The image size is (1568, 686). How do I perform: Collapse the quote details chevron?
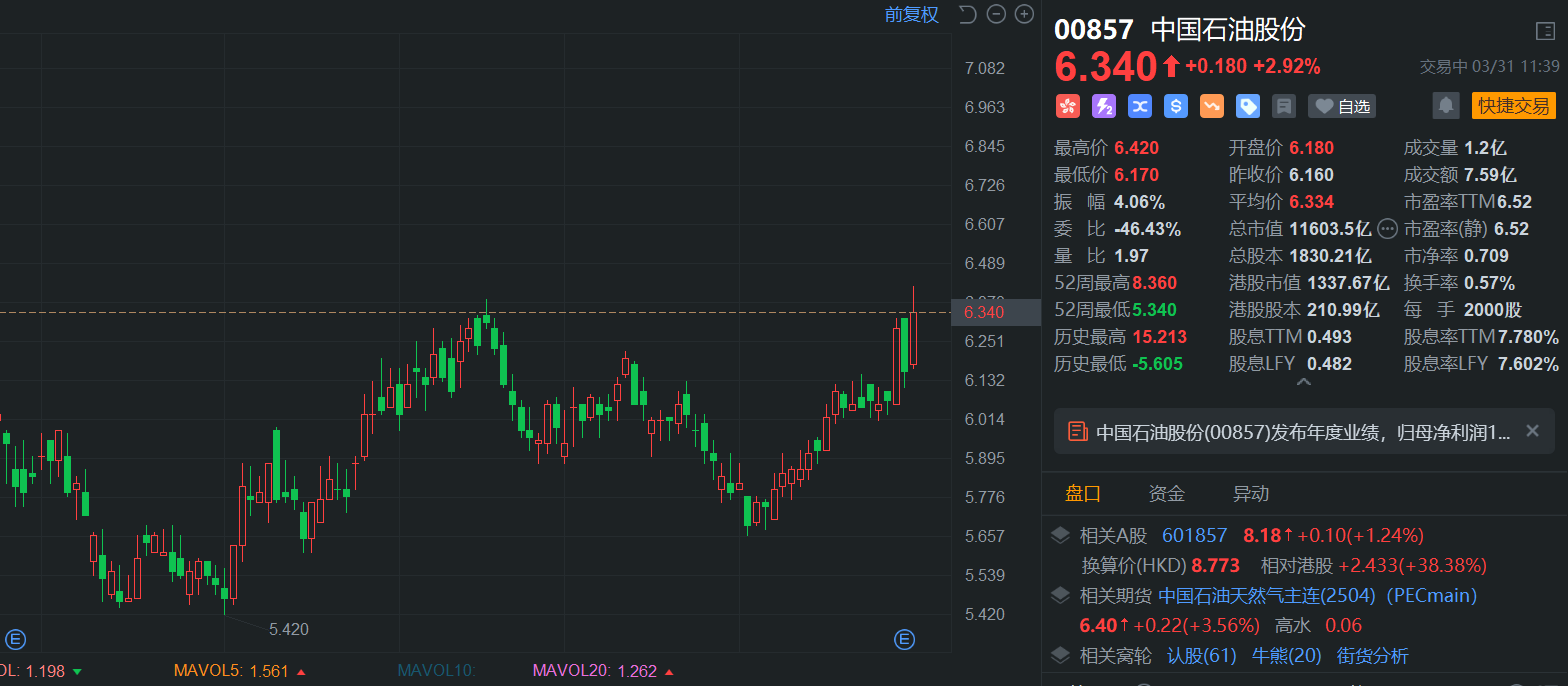(1303, 382)
